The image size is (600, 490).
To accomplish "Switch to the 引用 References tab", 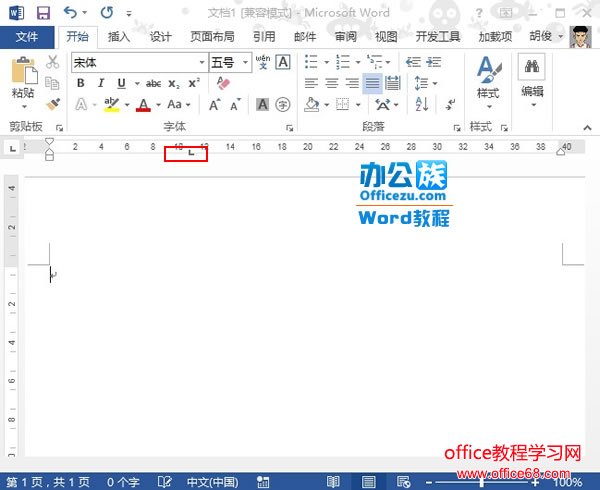I will pos(264,37).
